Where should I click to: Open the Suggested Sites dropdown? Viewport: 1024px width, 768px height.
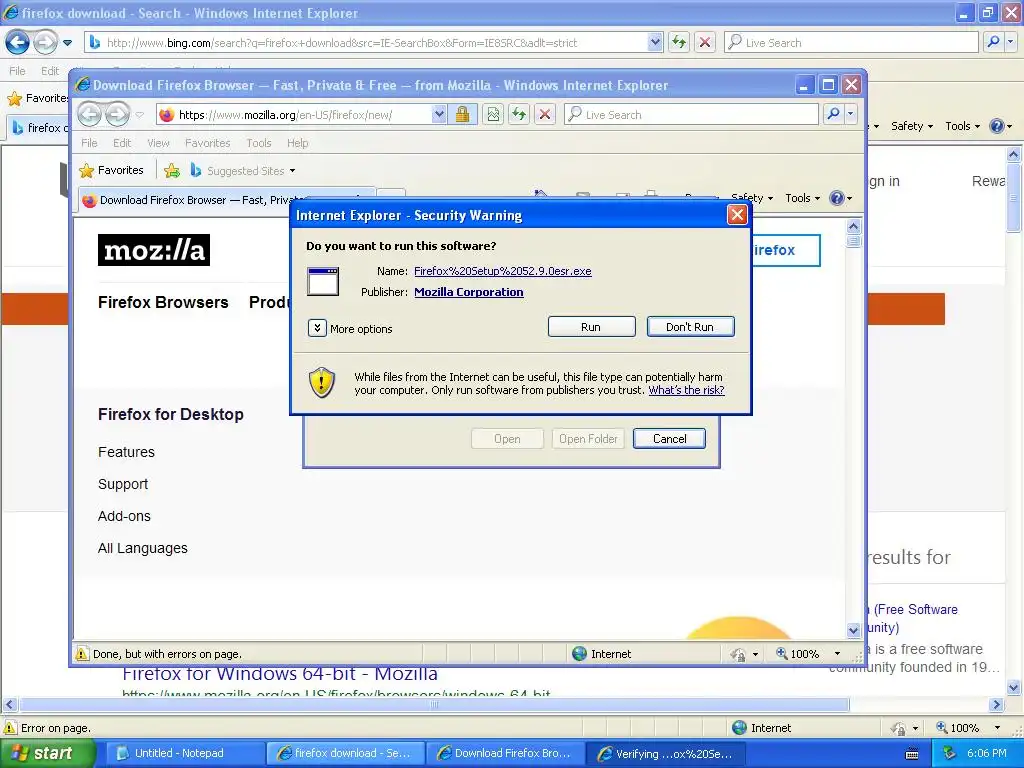(x=242, y=170)
